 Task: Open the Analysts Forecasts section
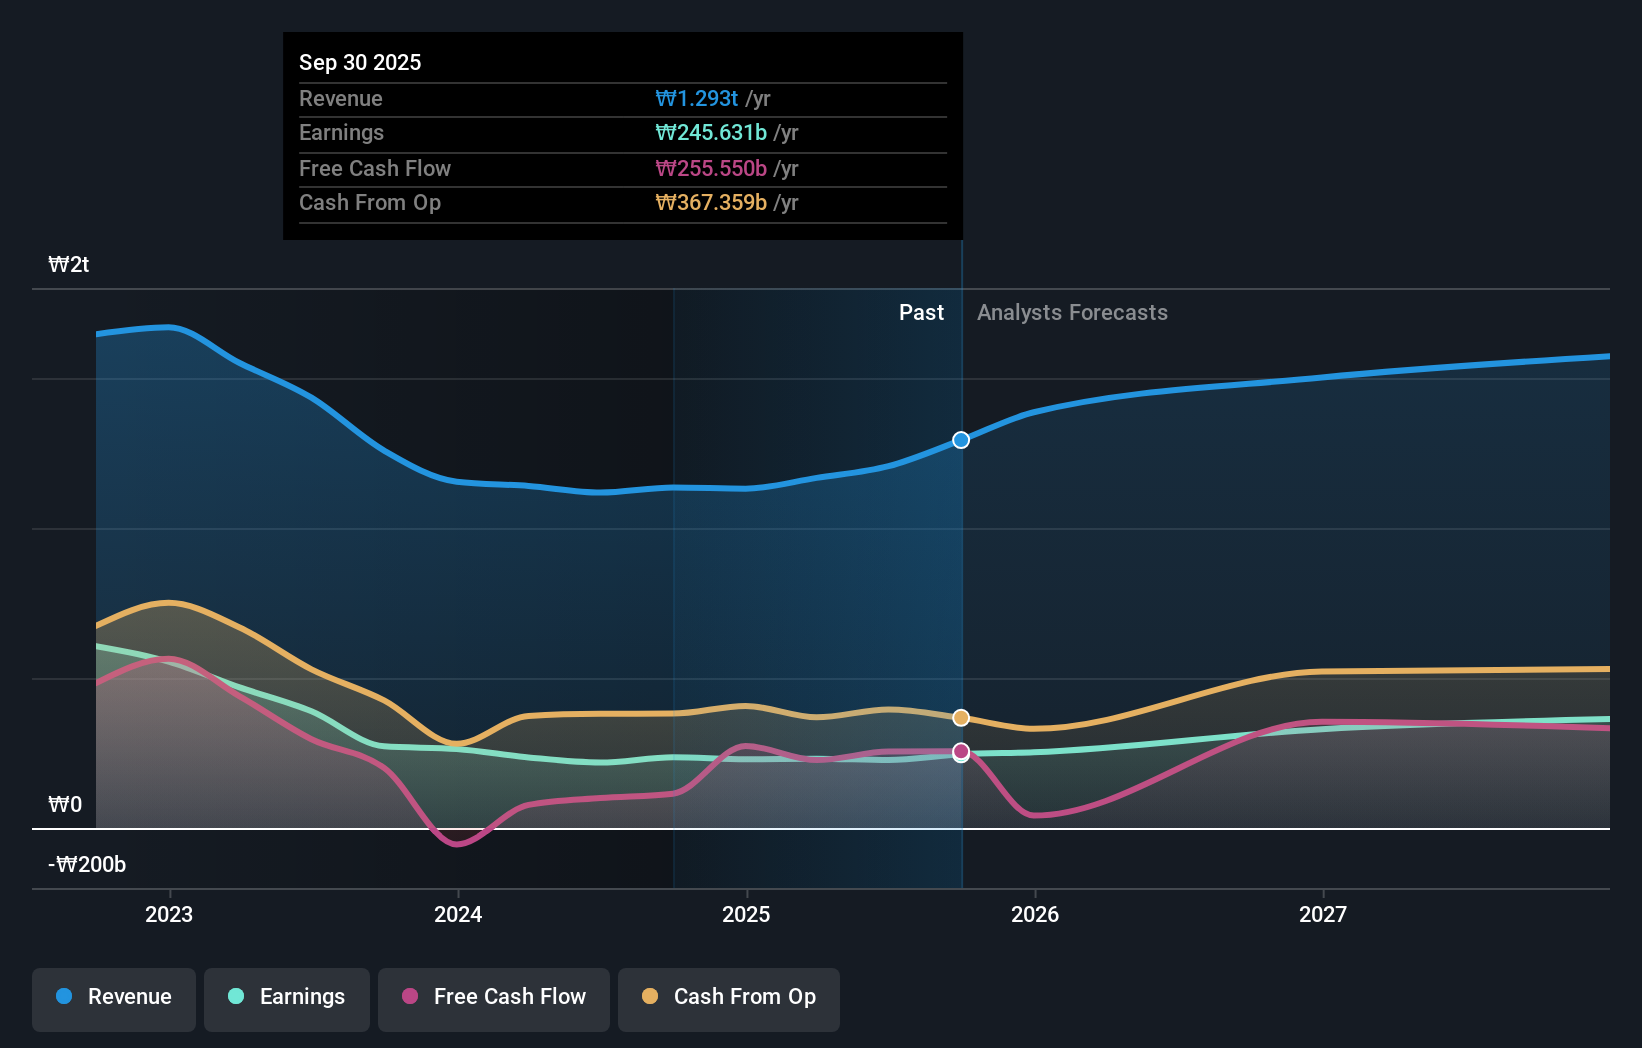(1072, 312)
